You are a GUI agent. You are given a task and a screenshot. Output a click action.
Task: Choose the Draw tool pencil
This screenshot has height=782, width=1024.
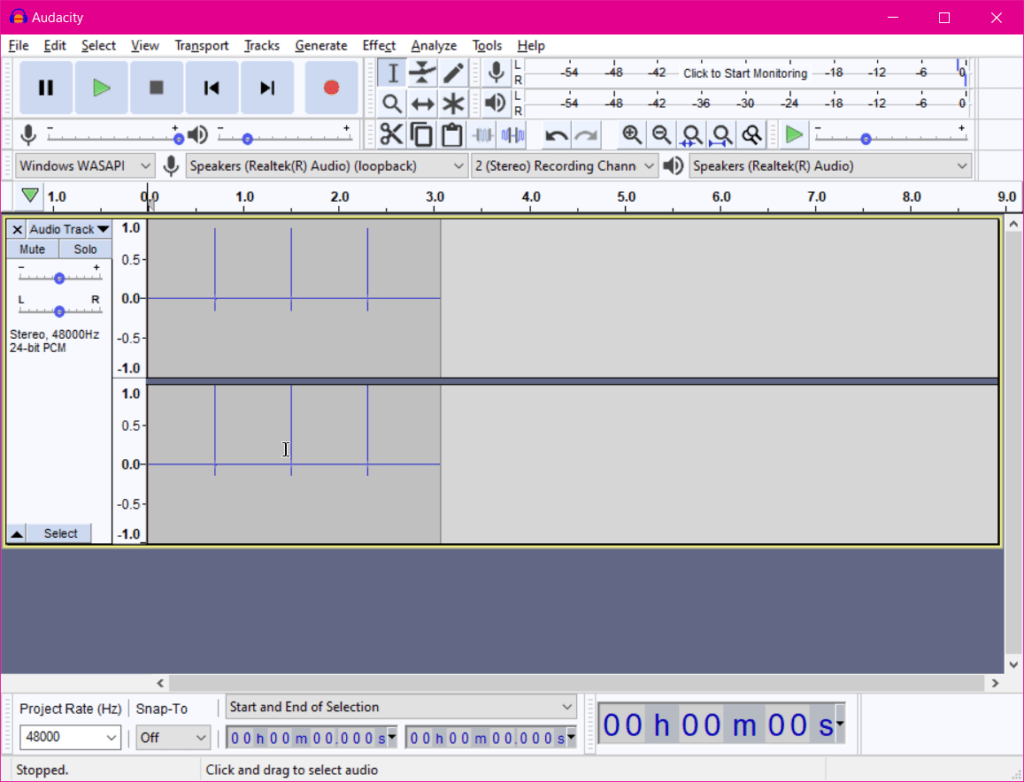point(453,73)
